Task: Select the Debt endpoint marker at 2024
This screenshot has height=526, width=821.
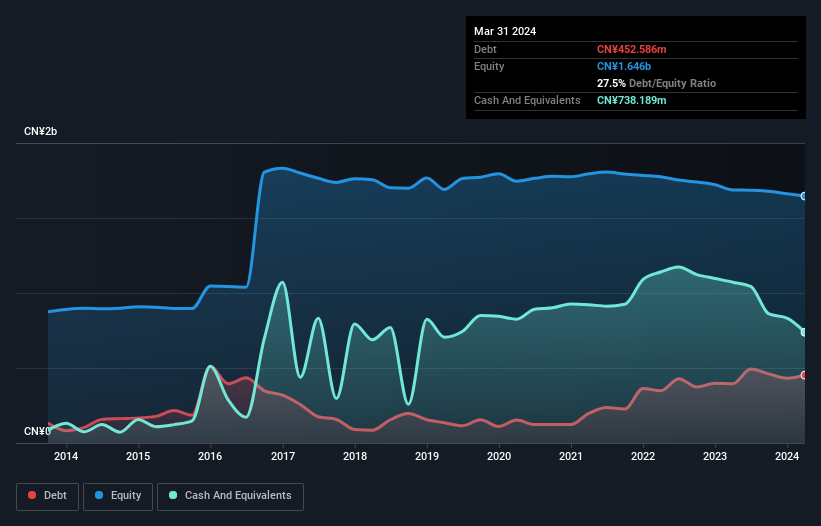Action: click(x=804, y=375)
